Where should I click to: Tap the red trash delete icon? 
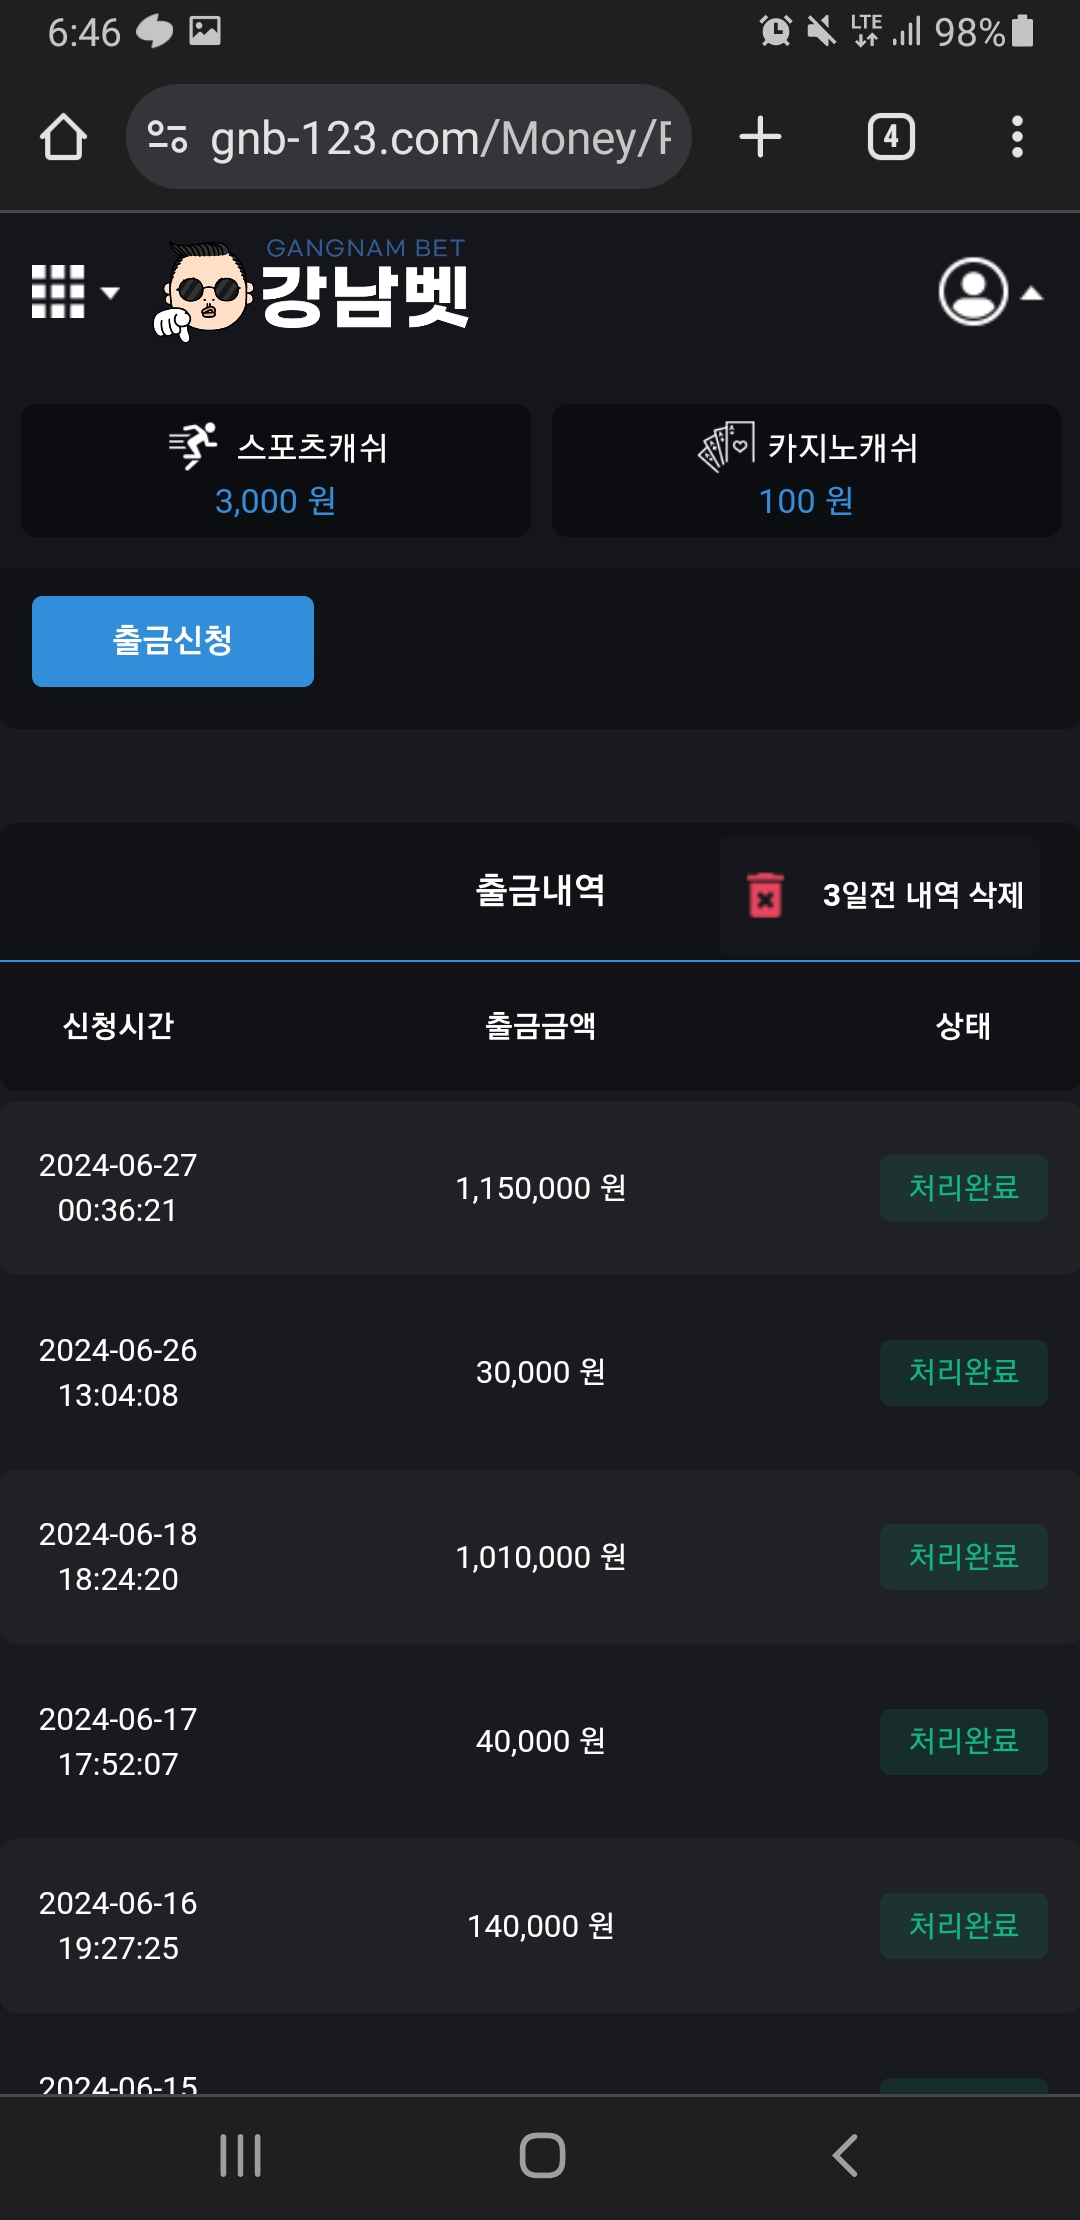coord(766,895)
